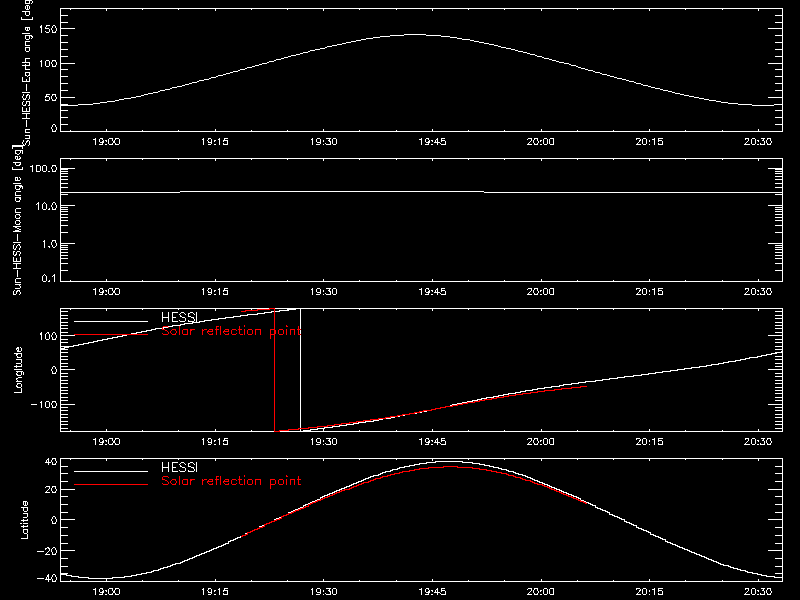The image size is (800, 600).
Task: Click the -40 tick label on Latitude axis
Action: [x=47, y=579]
